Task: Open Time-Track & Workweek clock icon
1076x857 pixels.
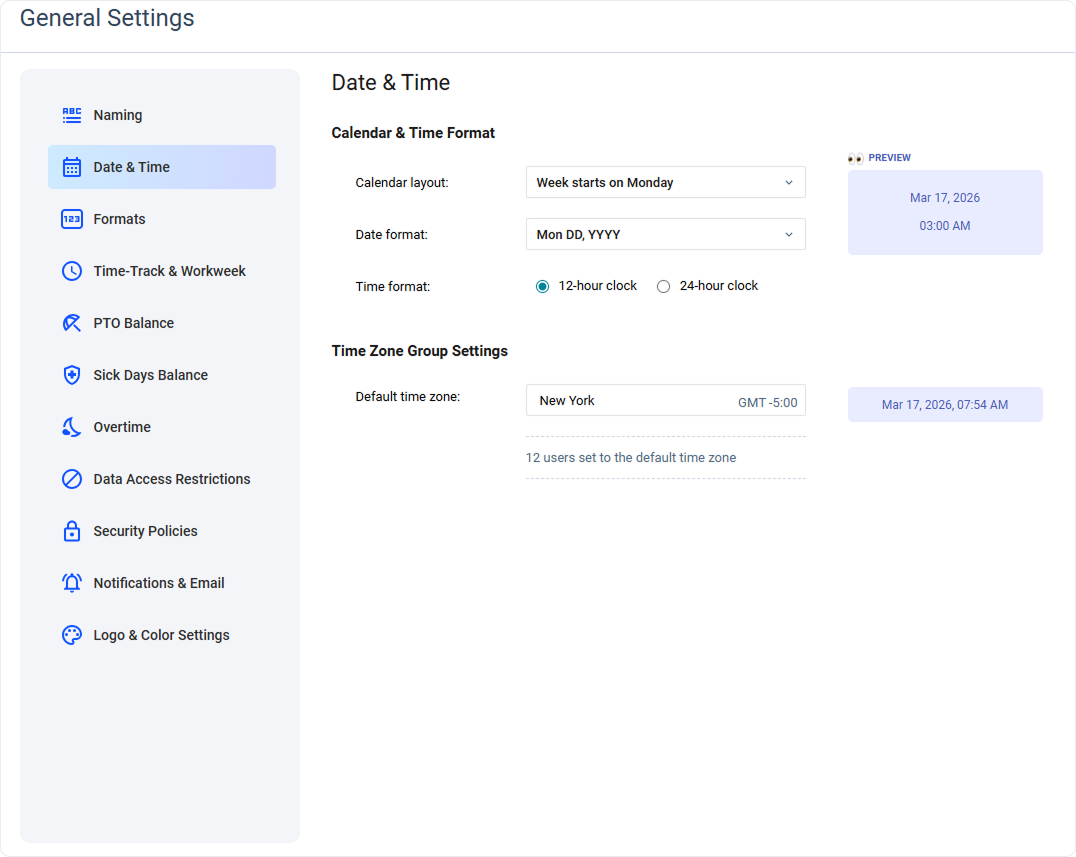Action: coord(71,271)
